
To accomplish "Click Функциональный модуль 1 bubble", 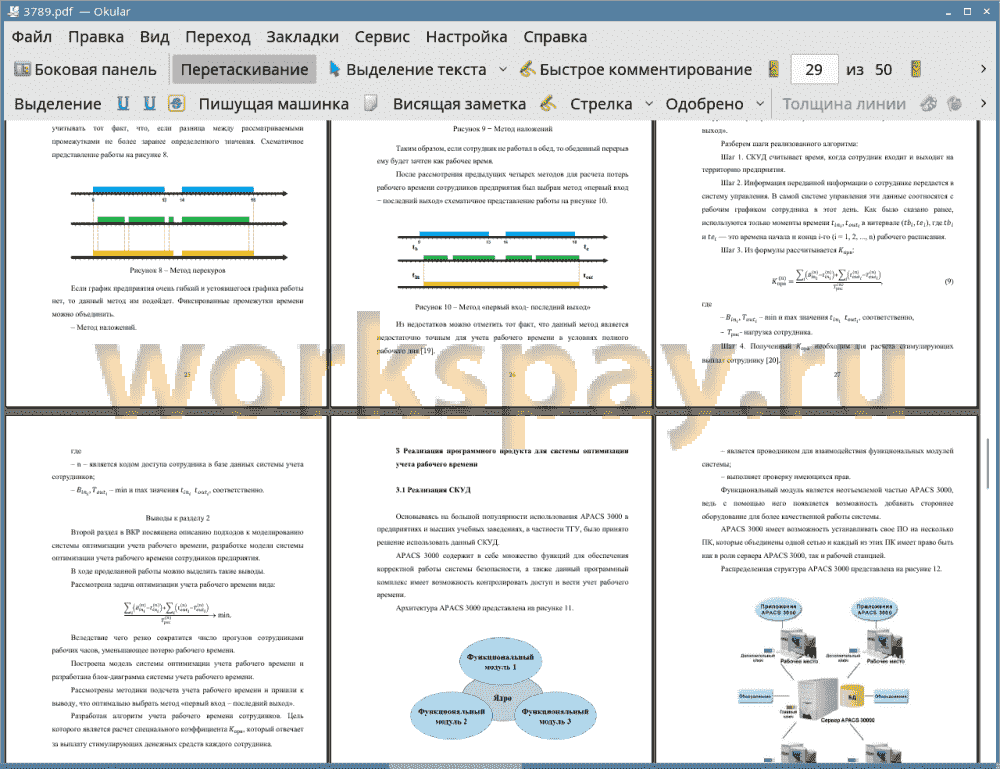I will coord(501,662).
